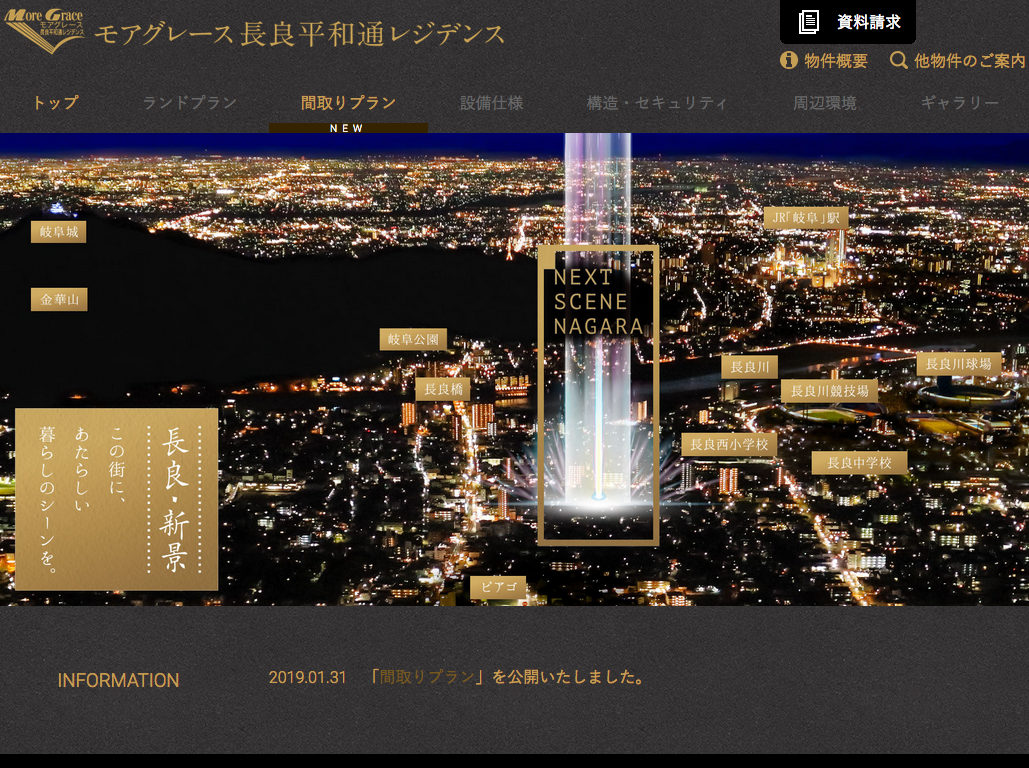The image size is (1029, 768).
Task: Click the More Grace logo icon
Action: 44,31
